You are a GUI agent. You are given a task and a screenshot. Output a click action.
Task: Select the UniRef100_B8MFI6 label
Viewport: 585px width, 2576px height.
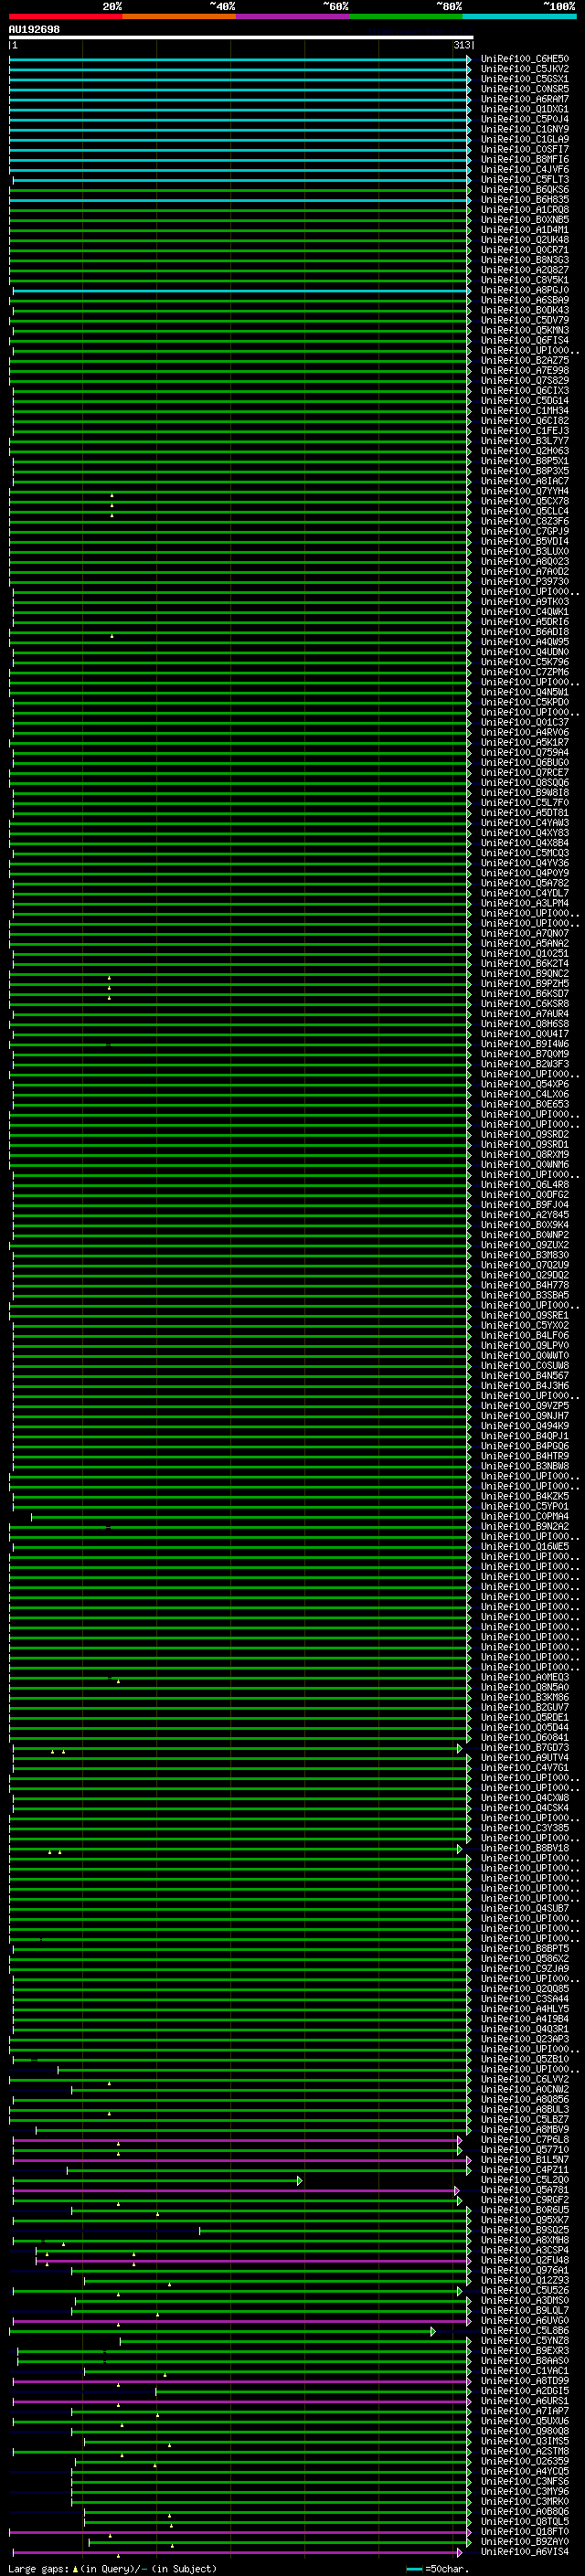pyautogui.click(x=525, y=159)
